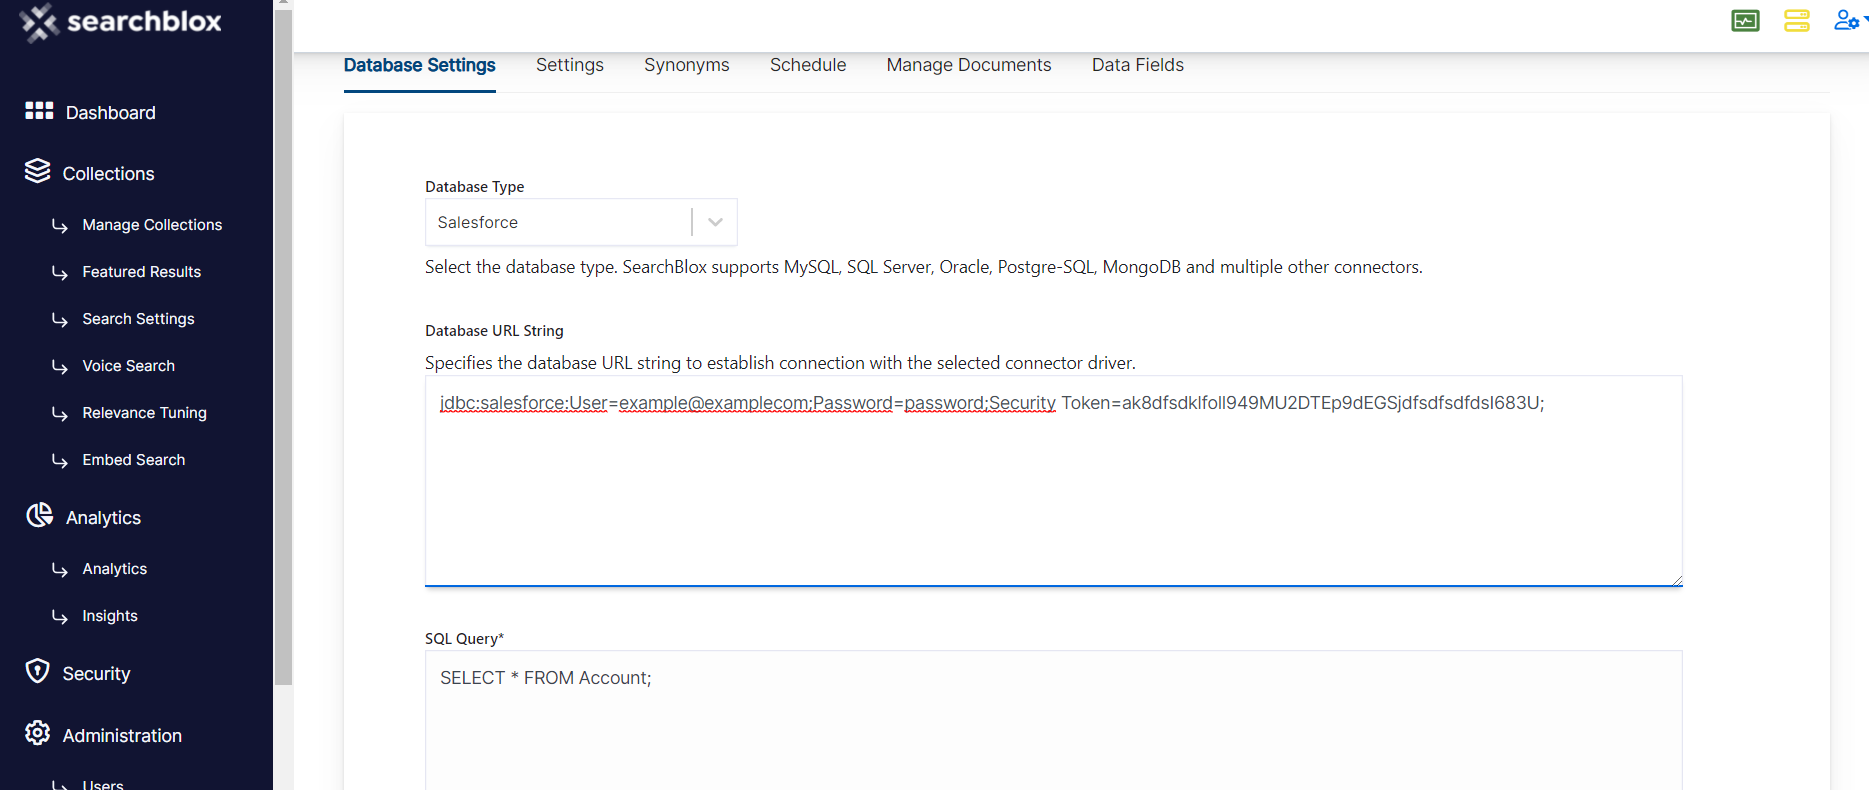Screen dimensions: 1869x790
Task: Open Collections sidebar section
Action: (109, 174)
